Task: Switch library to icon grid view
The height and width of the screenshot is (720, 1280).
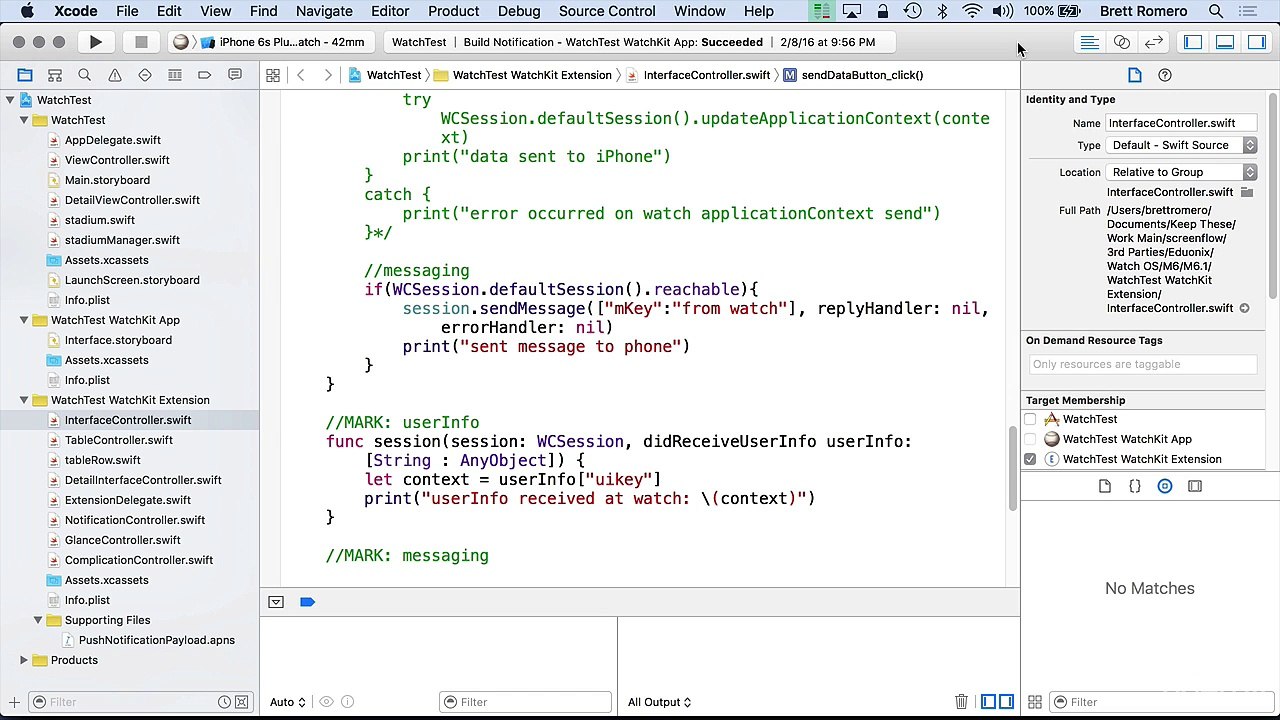Action: pos(1035,702)
